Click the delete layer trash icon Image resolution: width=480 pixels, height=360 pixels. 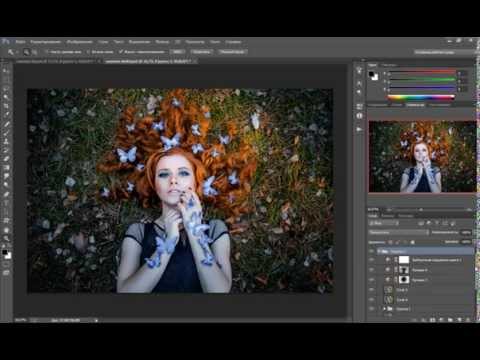468,320
